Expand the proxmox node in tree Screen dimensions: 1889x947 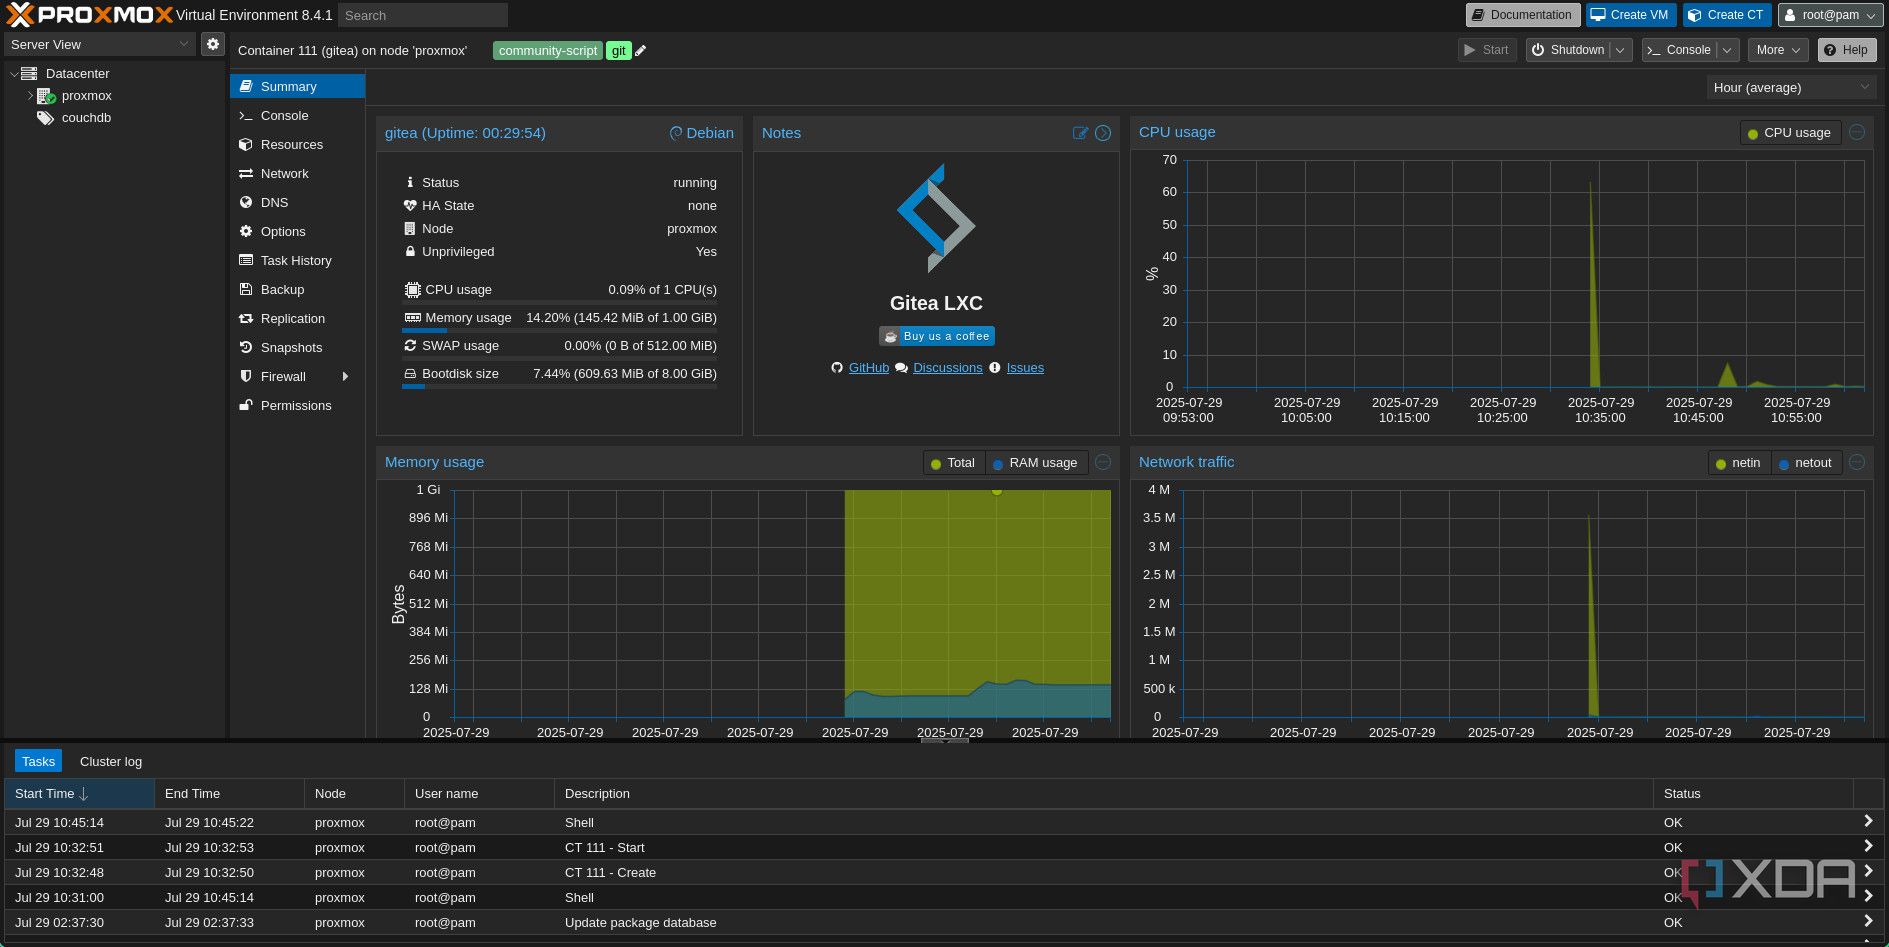[30, 96]
